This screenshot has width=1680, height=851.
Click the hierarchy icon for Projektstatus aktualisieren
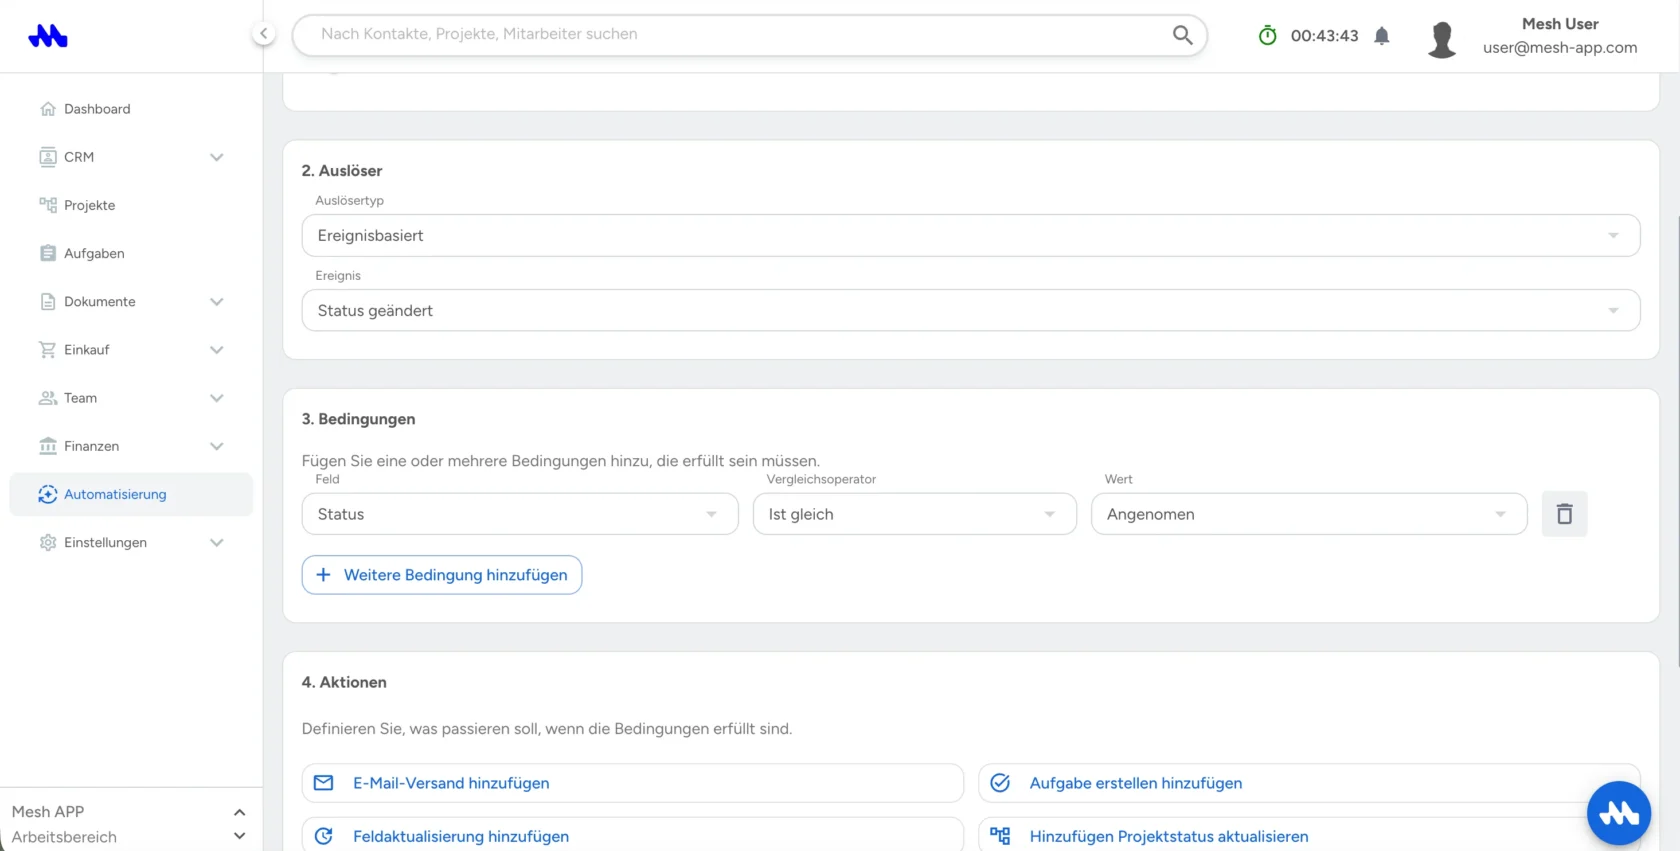(x=1000, y=836)
